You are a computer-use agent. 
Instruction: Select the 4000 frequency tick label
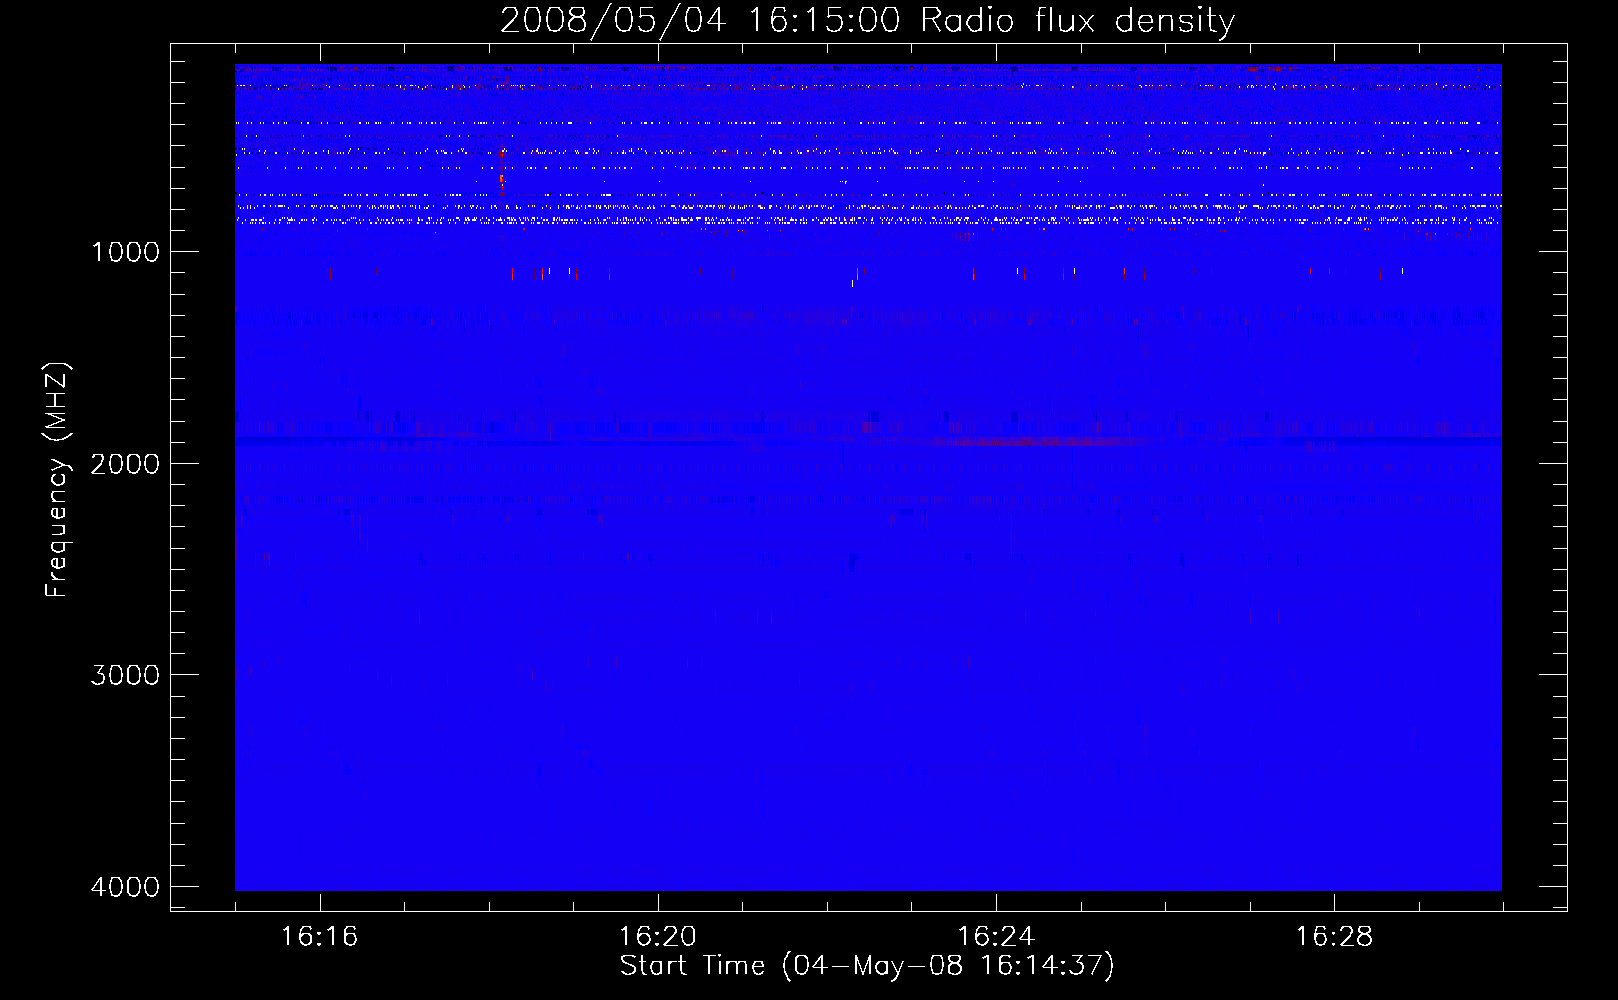125,887
